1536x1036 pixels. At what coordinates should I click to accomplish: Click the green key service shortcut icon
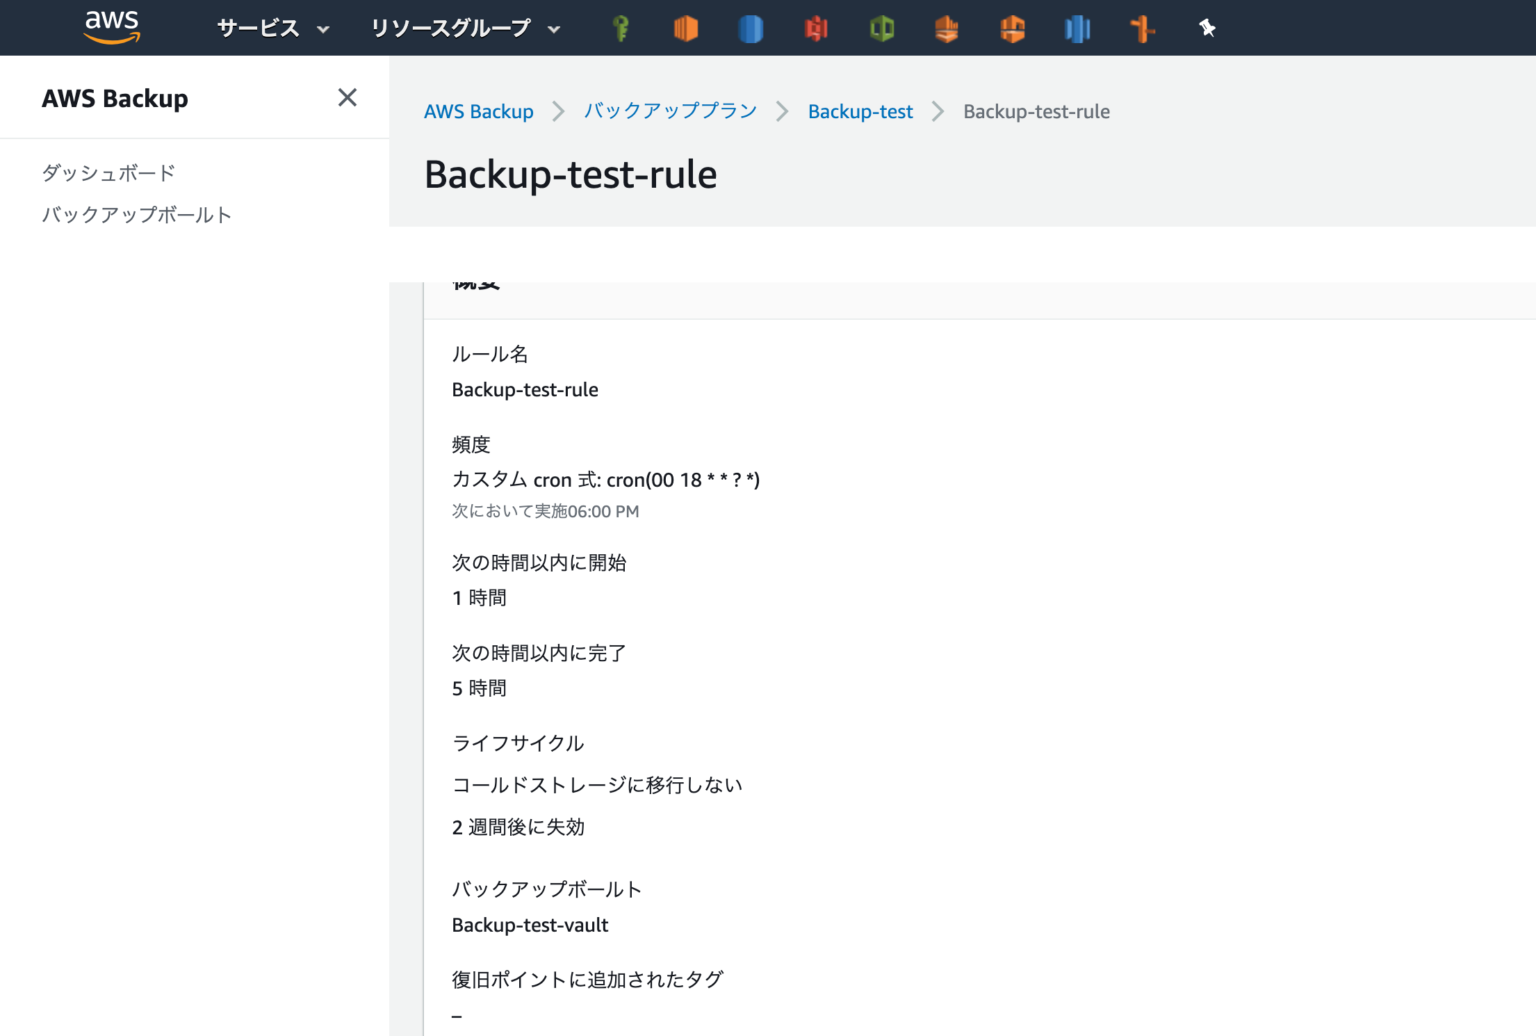click(620, 27)
